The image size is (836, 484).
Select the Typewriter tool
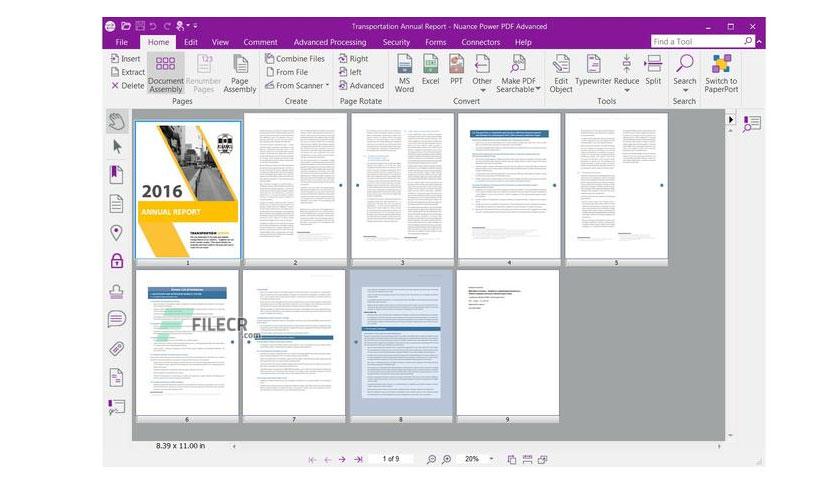click(x=593, y=70)
